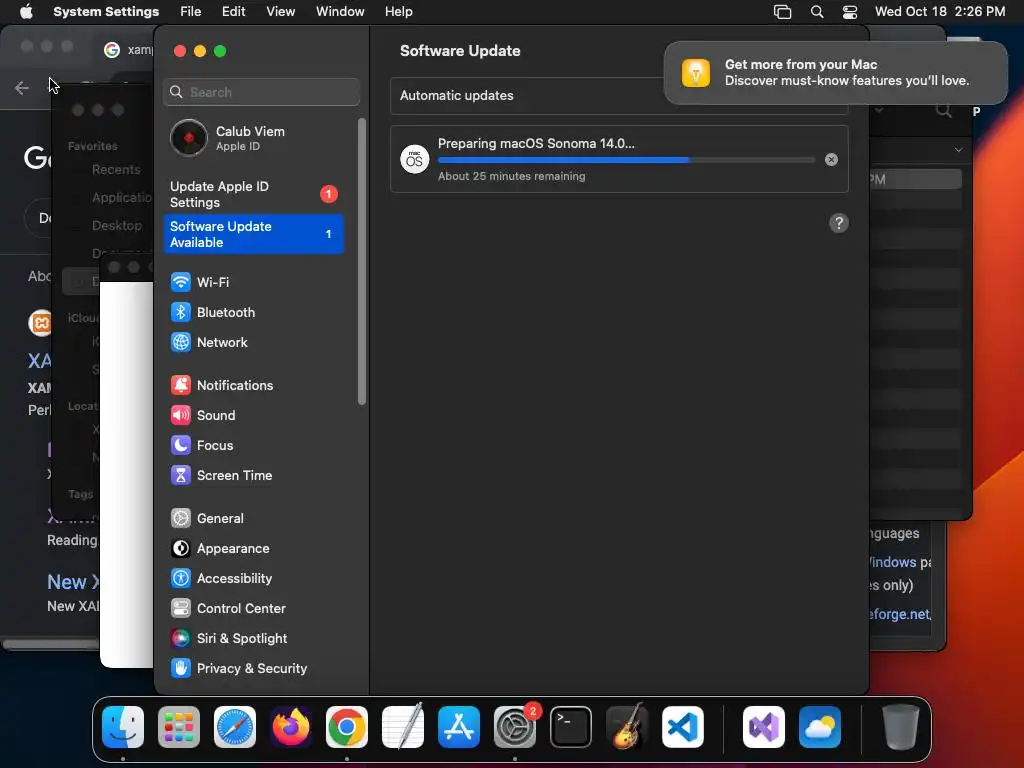Select Update Apple ID Settings item
This screenshot has height=768, width=1024.
tap(253, 195)
